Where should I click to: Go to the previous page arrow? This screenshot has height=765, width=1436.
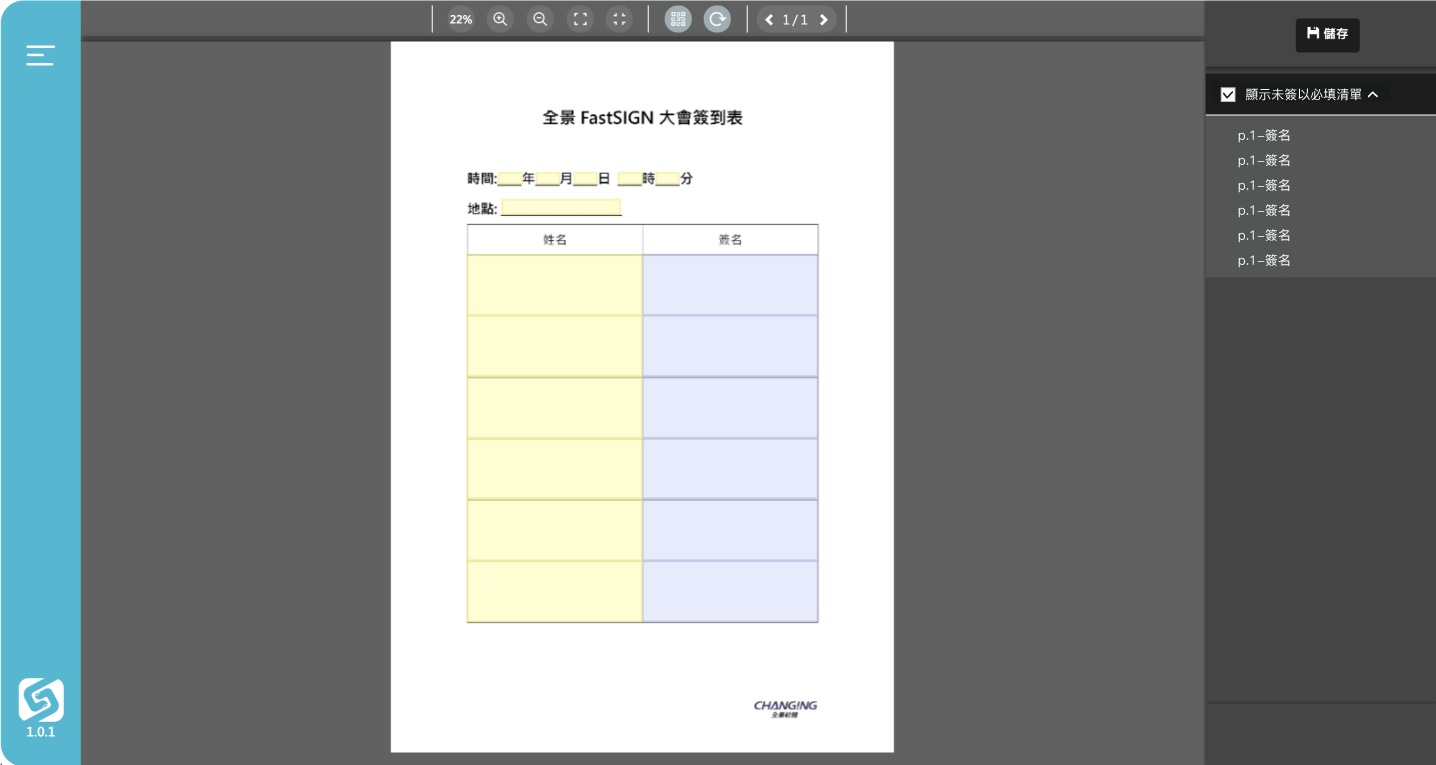click(x=769, y=20)
